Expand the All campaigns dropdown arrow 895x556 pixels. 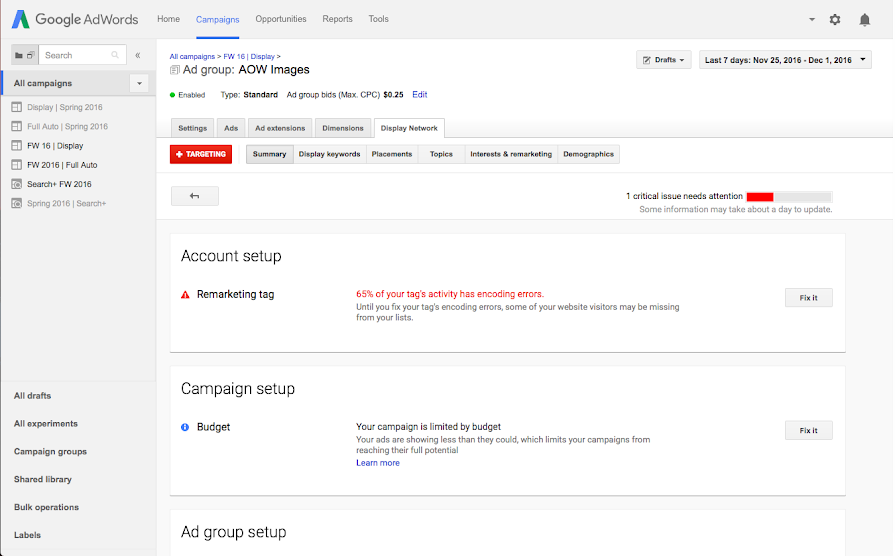(x=139, y=83)
